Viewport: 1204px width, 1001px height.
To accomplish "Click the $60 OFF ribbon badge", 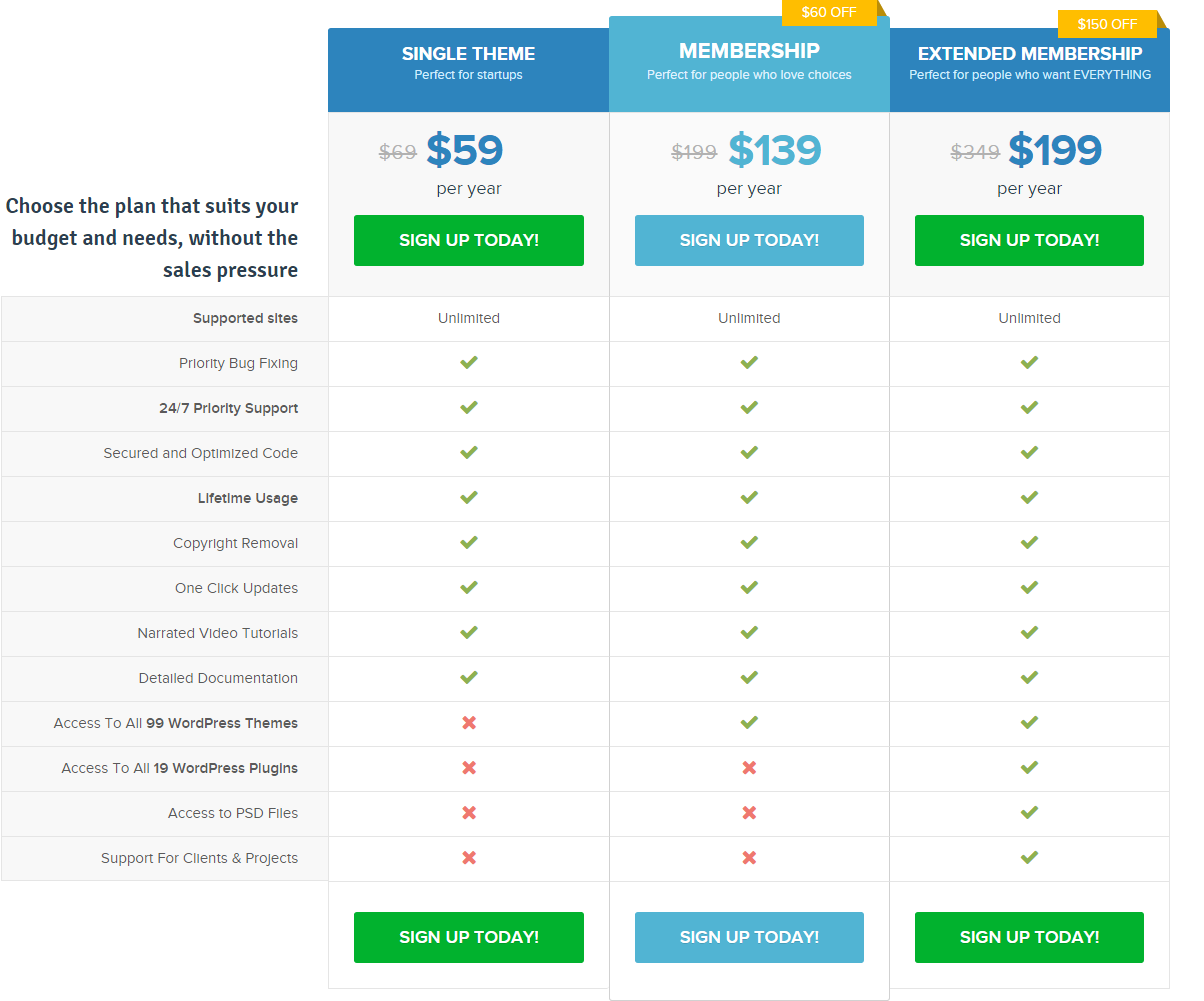I will tap(831, 12).
